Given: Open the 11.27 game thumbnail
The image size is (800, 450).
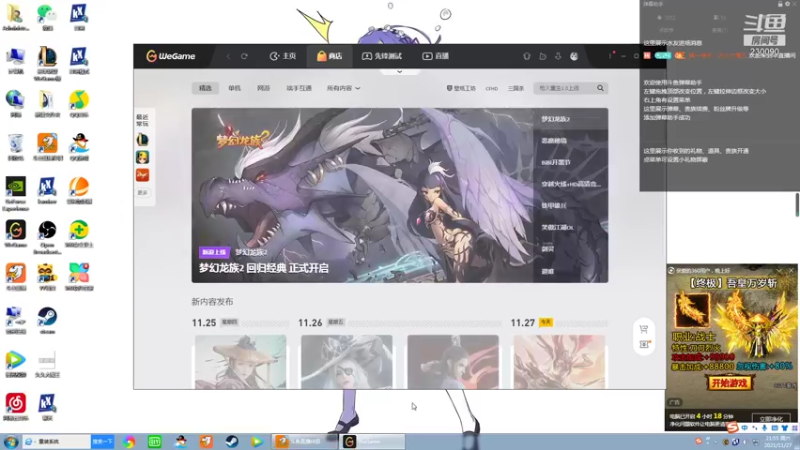Looking at the screenshot, I should click(x=559, y=362).
